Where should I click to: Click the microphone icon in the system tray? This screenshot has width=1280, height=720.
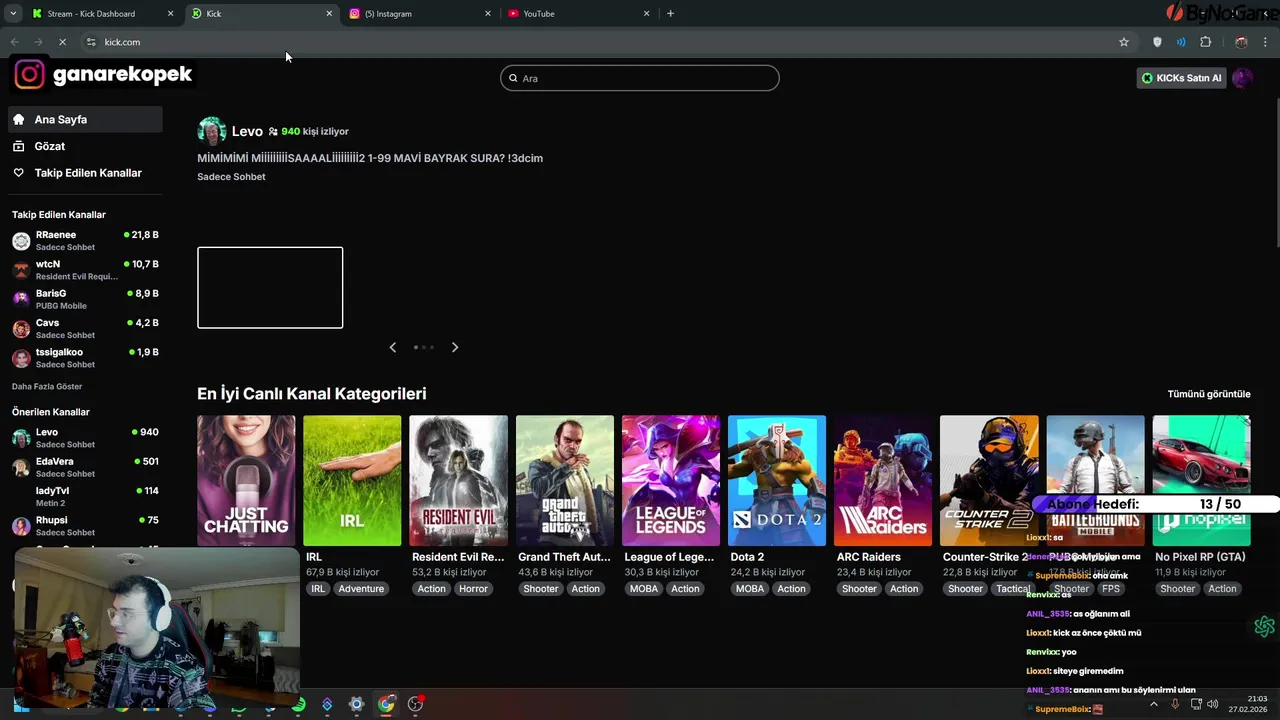pyautogui.click(x=1175, y=704)
